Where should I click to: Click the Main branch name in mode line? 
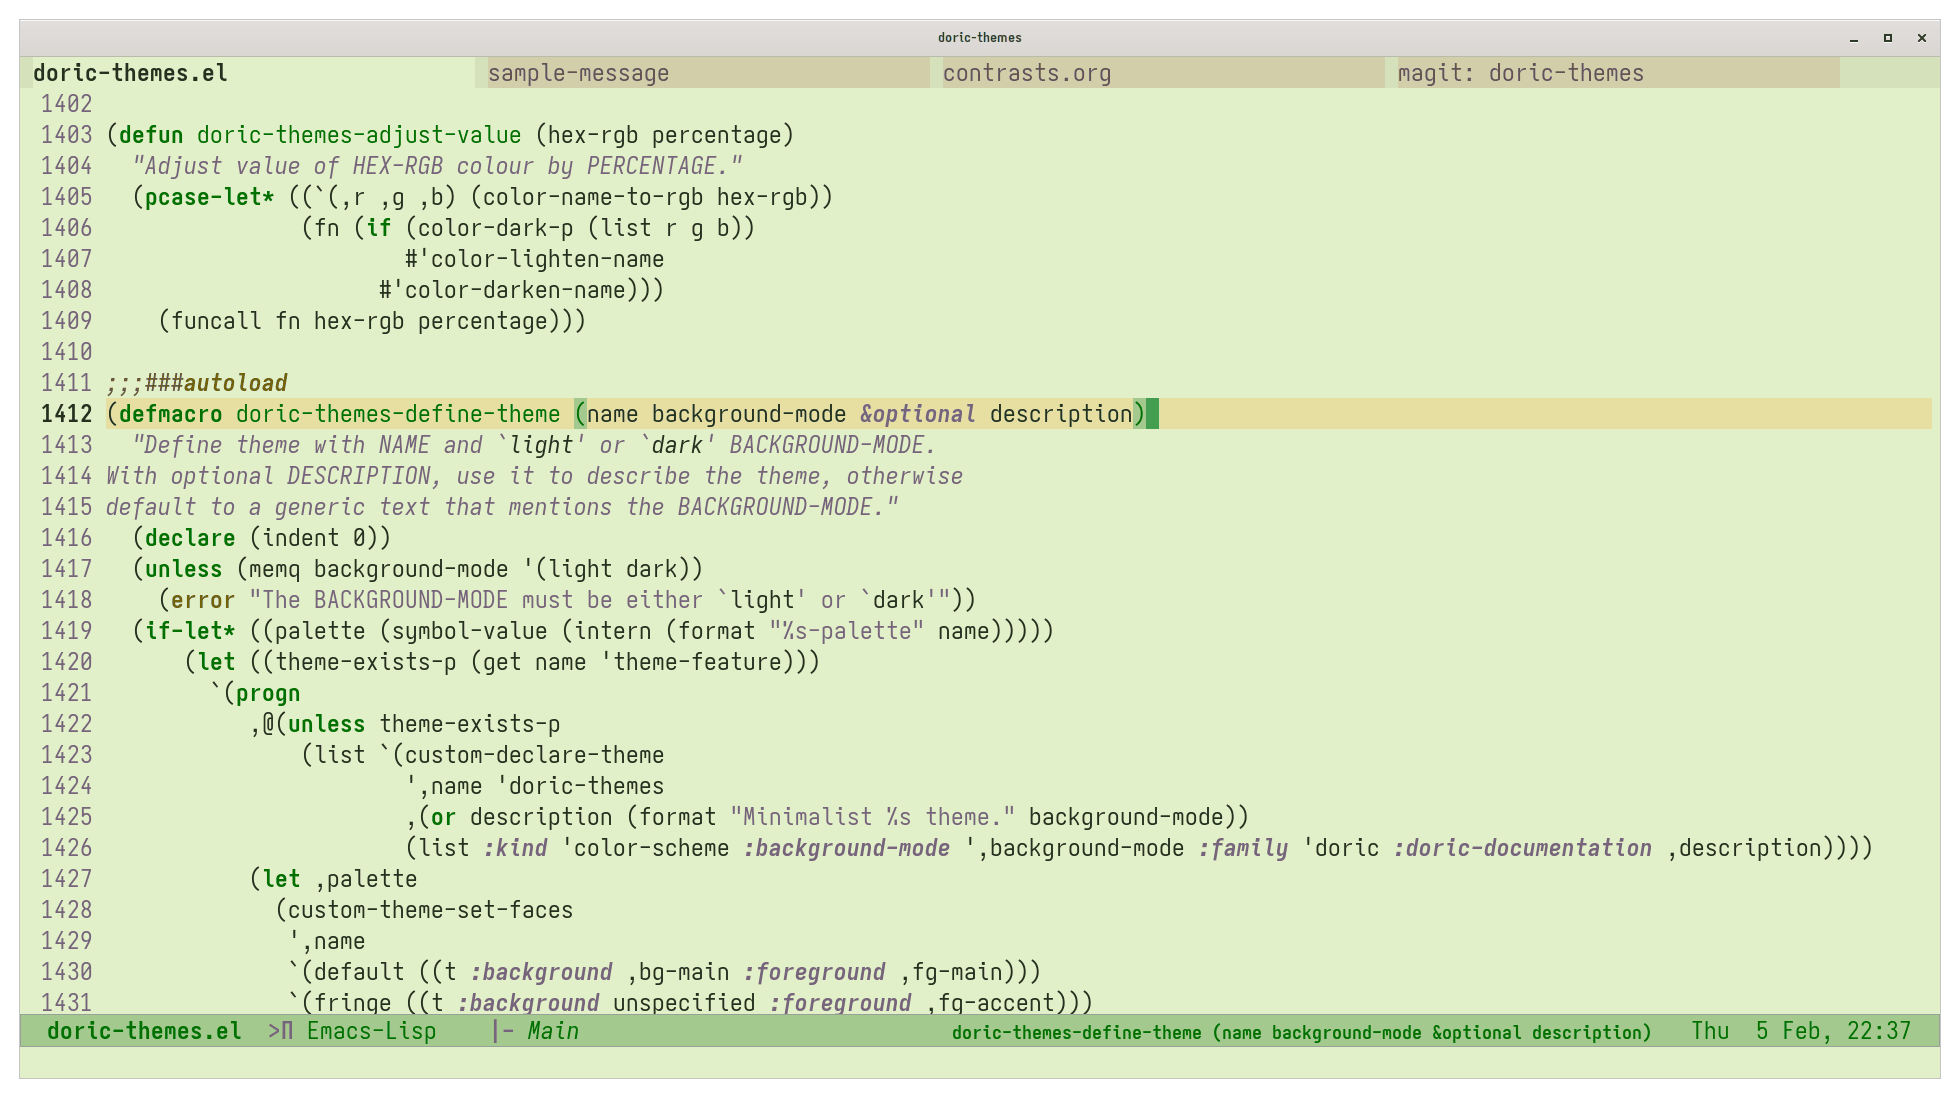pos(553,1031)
